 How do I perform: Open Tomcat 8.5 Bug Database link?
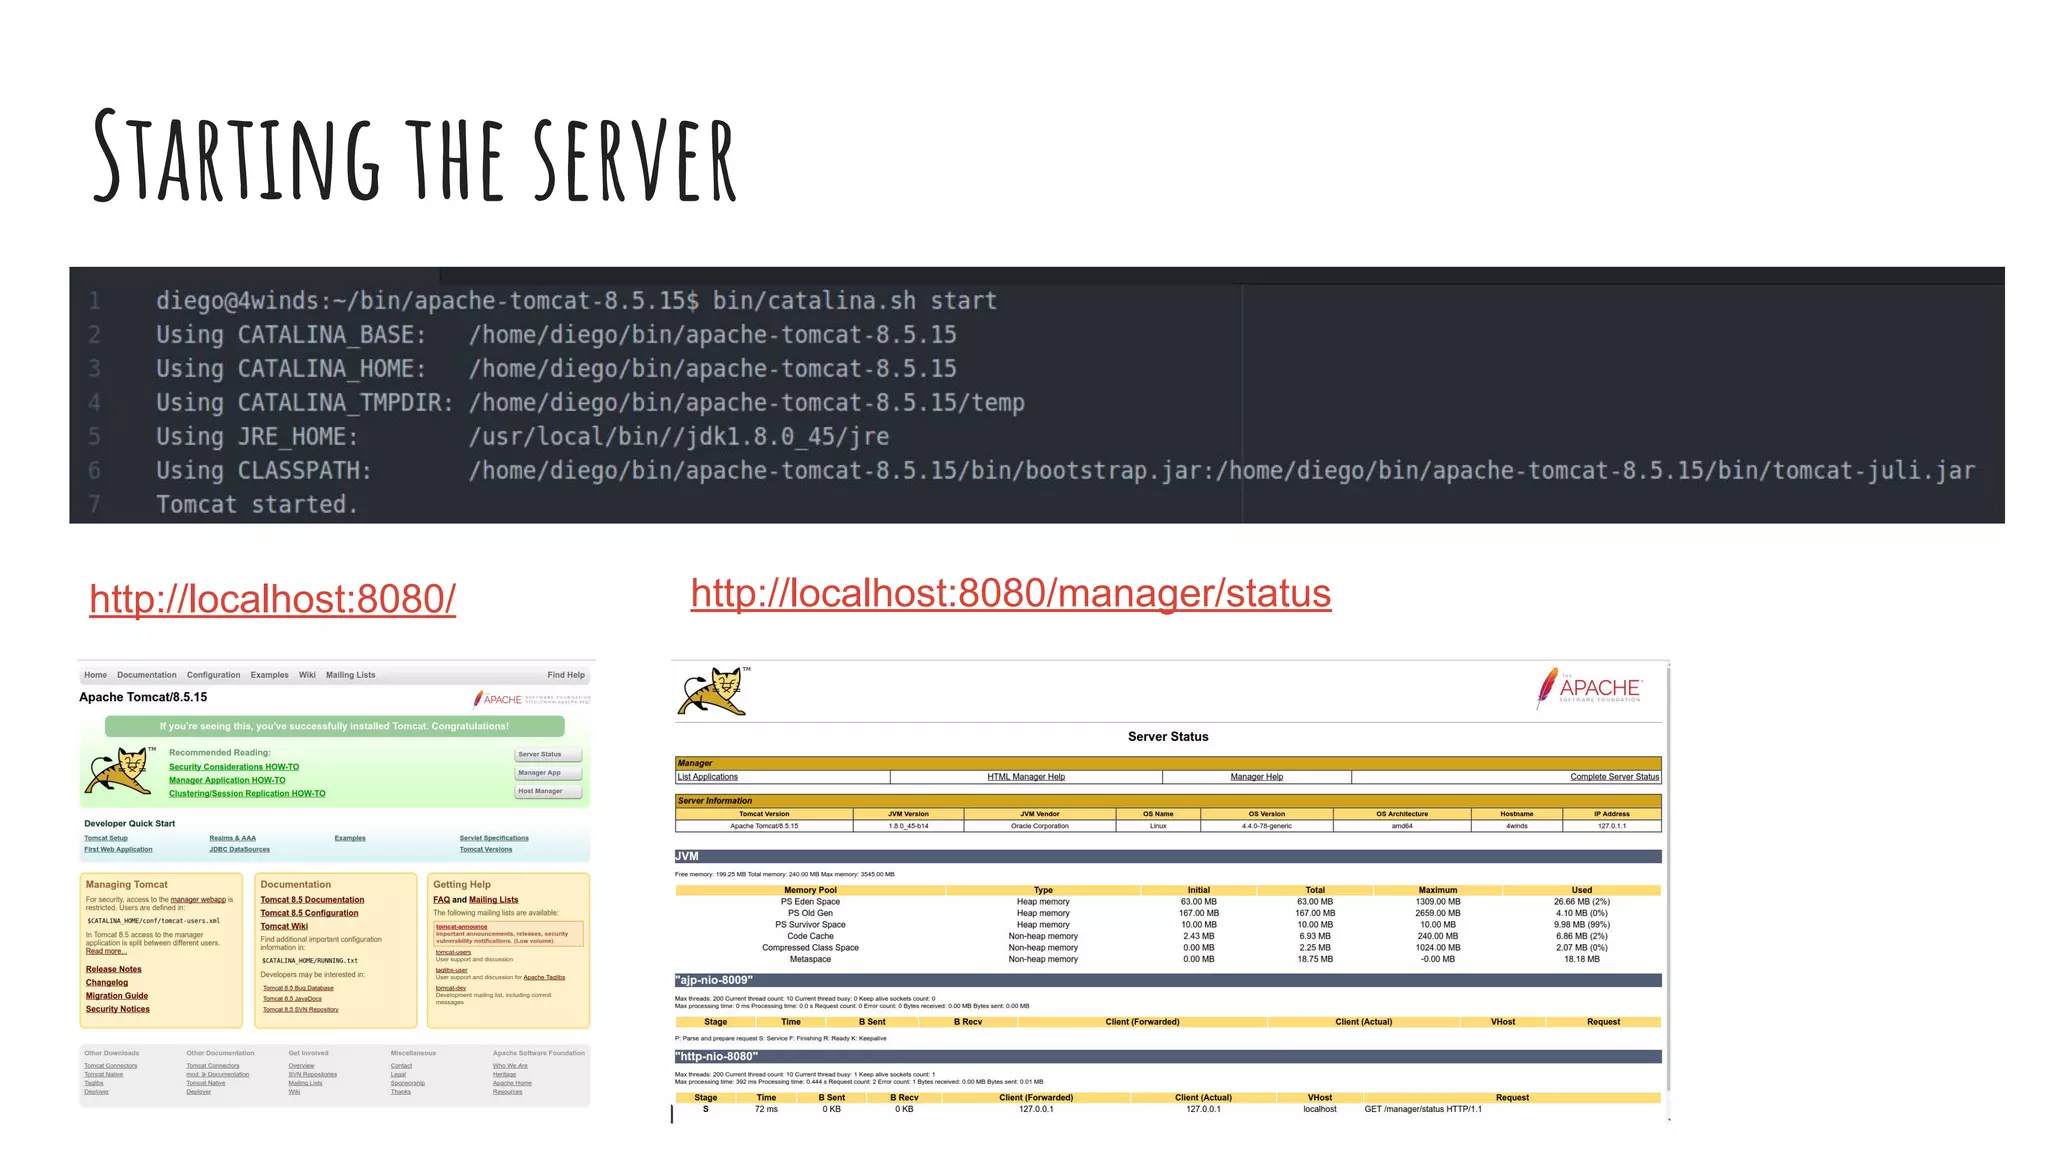pos(298,988)
